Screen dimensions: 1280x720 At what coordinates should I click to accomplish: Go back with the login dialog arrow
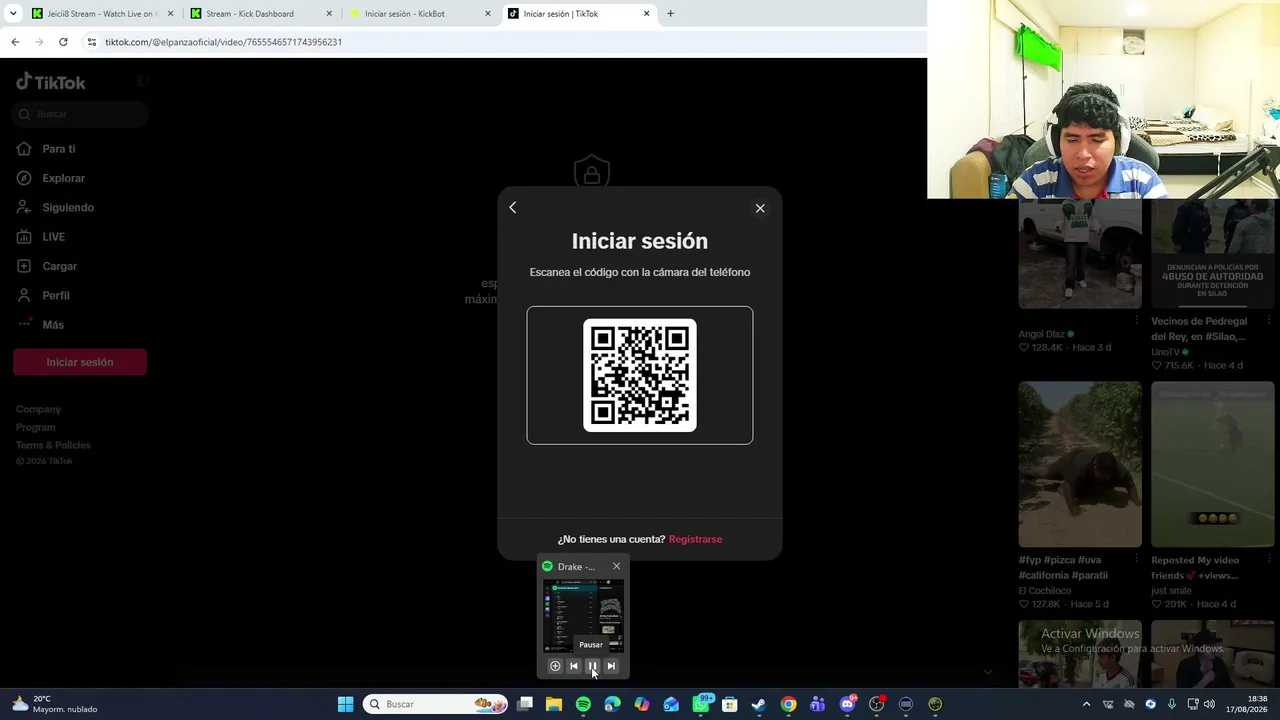click(x=513, y=207)
